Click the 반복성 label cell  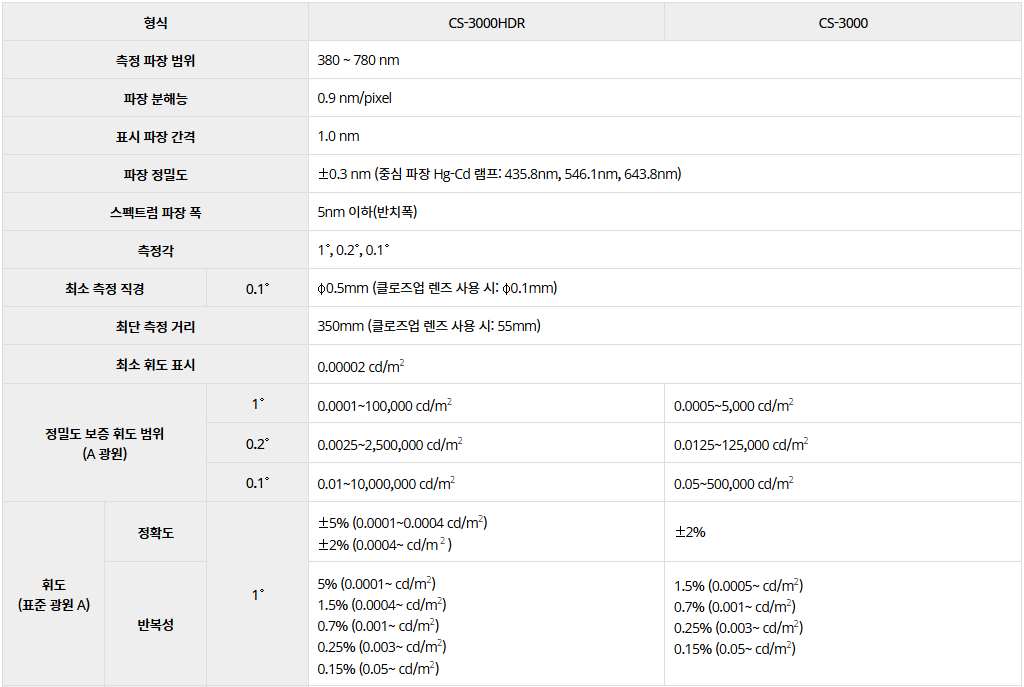point(155,625)
